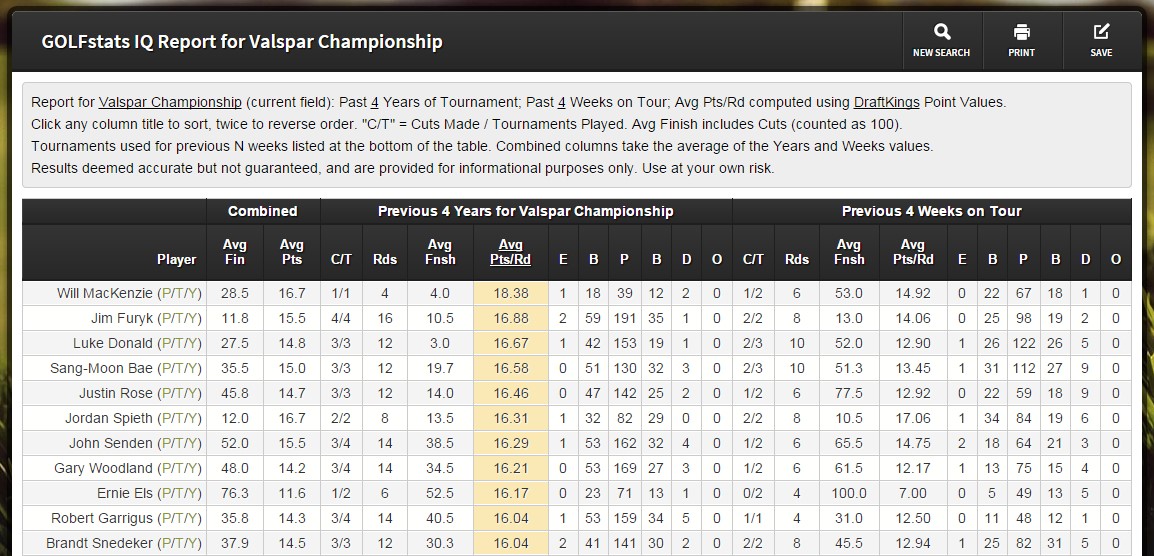Viewport: 1154px width, 556px height.
Task: Sort by Combined Avg Fin column
Action: tap(235, 252)
